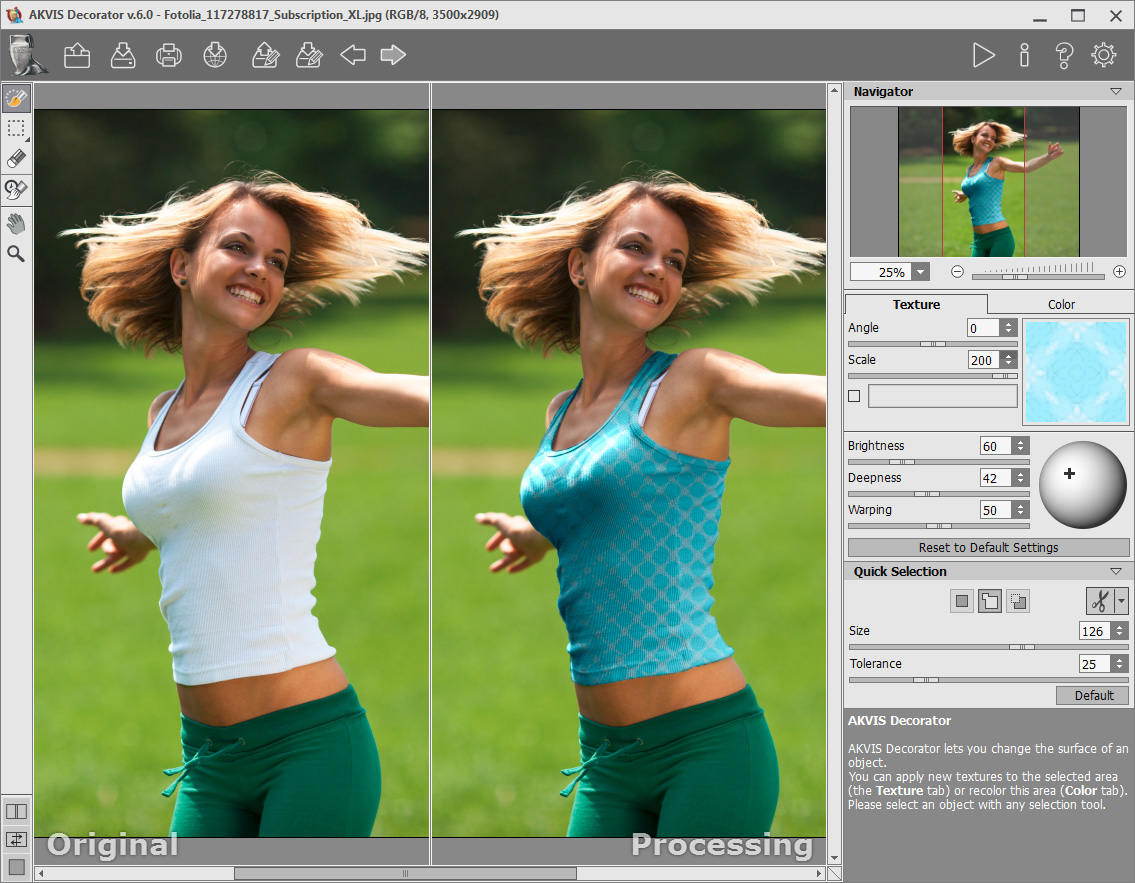Switch to the Color tab
Screen dimensions: 1135x883
point(1061,304)
